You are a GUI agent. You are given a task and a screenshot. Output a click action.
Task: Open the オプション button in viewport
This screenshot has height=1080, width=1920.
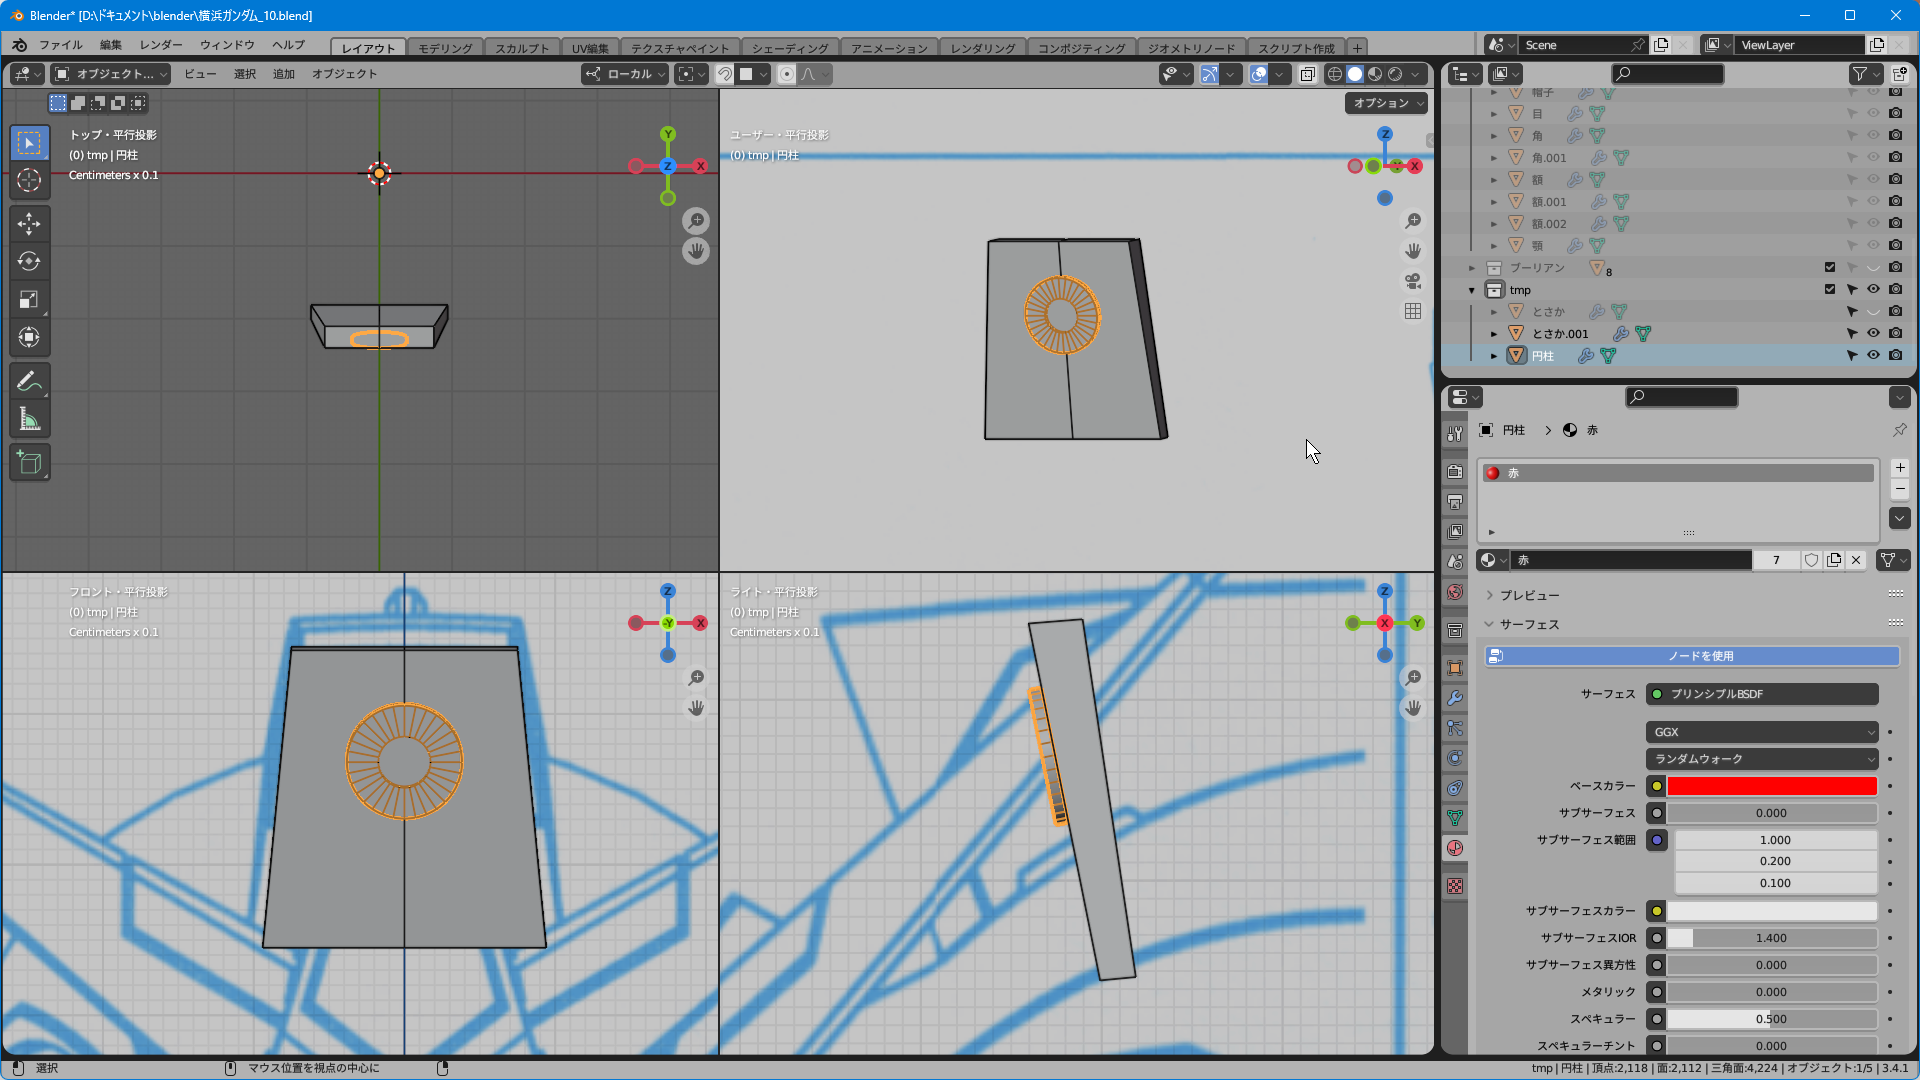(1386, 103)
